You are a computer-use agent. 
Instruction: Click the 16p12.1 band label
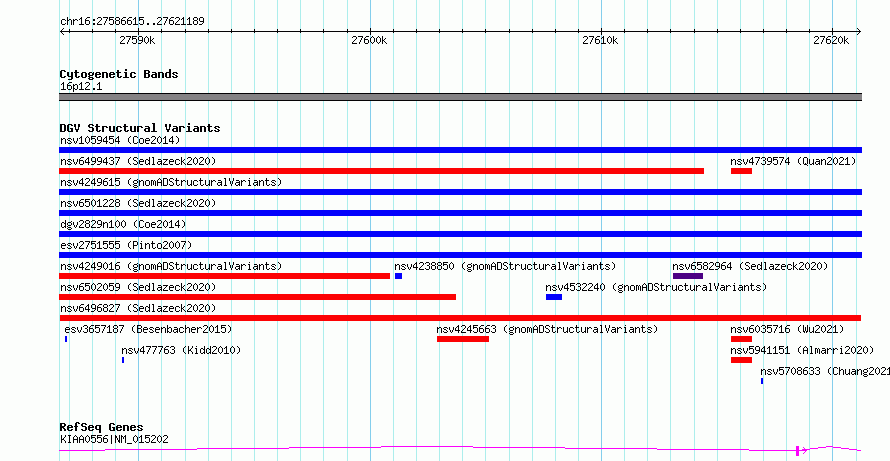tap(81, 87)
